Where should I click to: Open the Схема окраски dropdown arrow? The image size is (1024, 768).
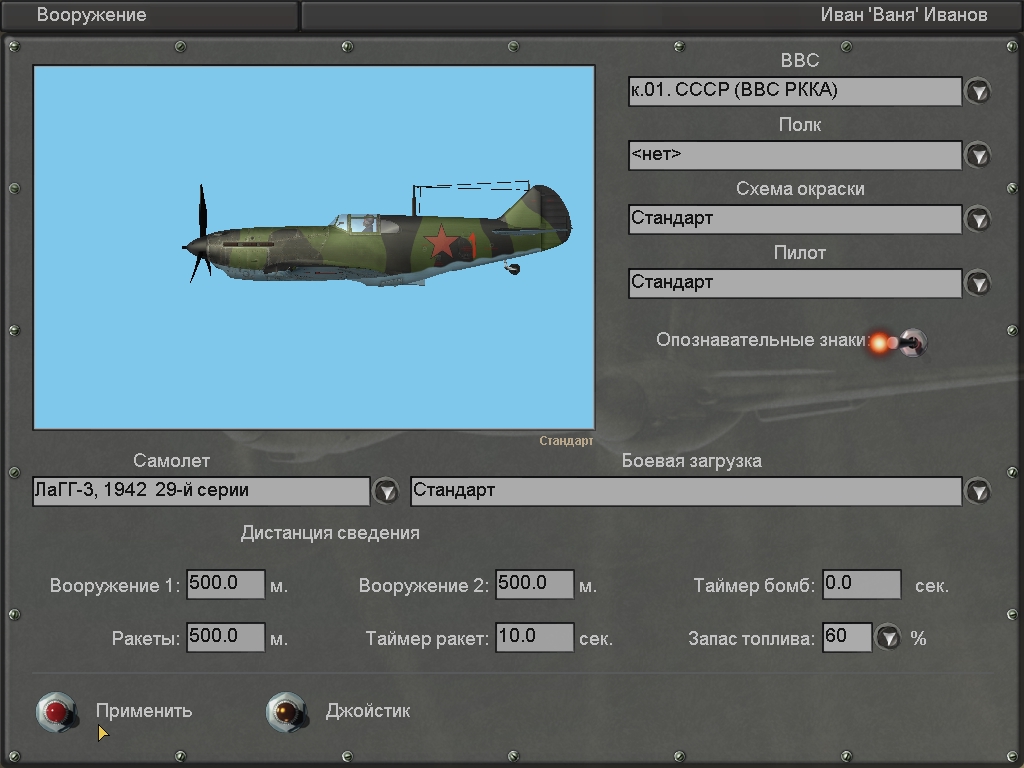[977, 220]
